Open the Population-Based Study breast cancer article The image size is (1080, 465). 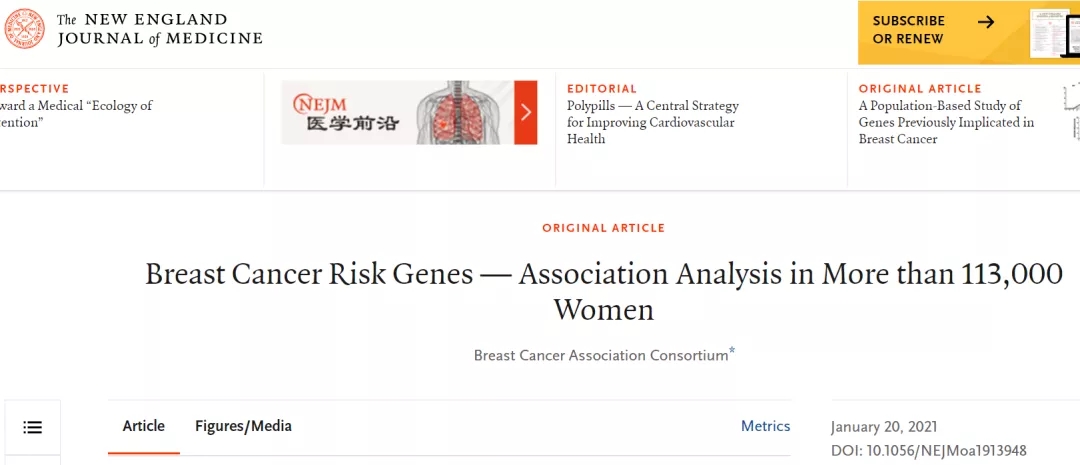(x=946, y=122)
